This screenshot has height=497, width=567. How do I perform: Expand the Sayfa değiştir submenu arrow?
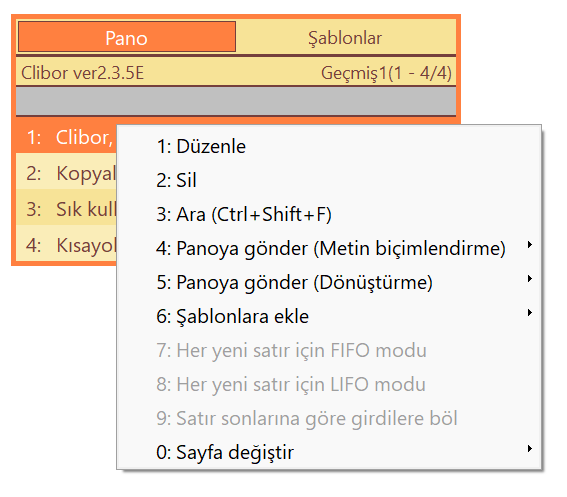click(529, 449)
